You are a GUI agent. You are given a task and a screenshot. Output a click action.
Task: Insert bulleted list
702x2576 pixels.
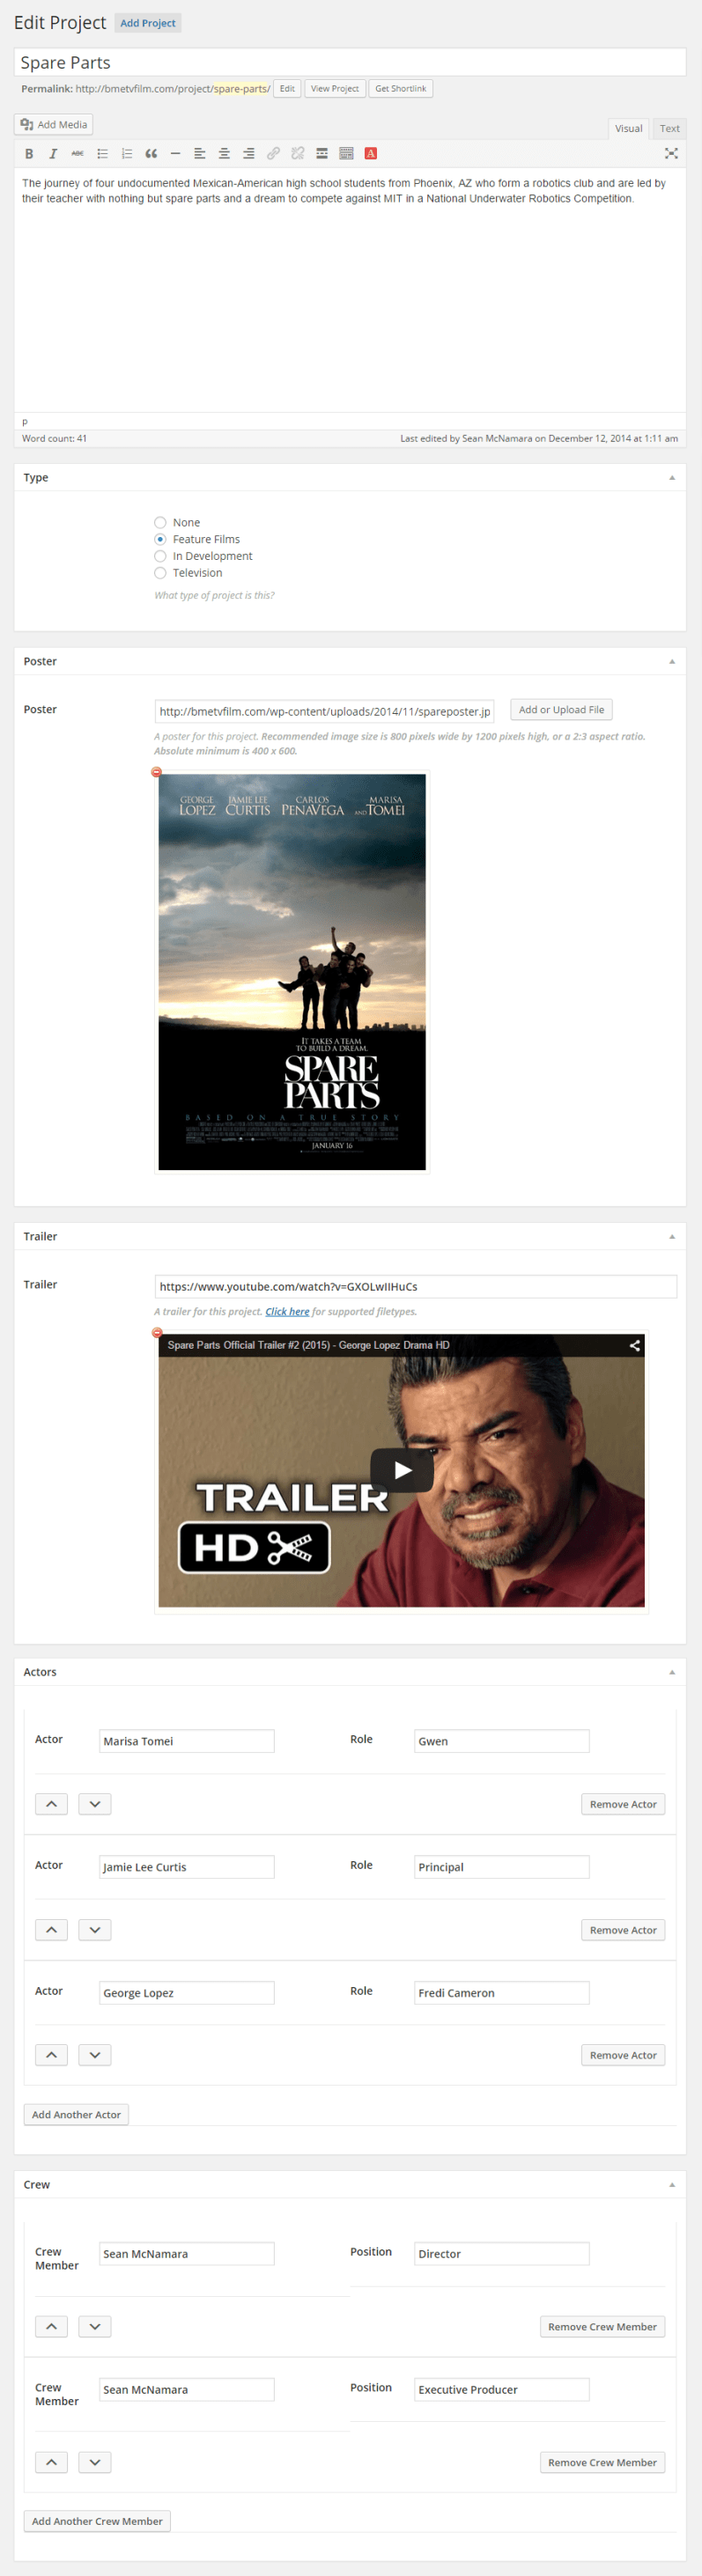[x=102, y=154]
